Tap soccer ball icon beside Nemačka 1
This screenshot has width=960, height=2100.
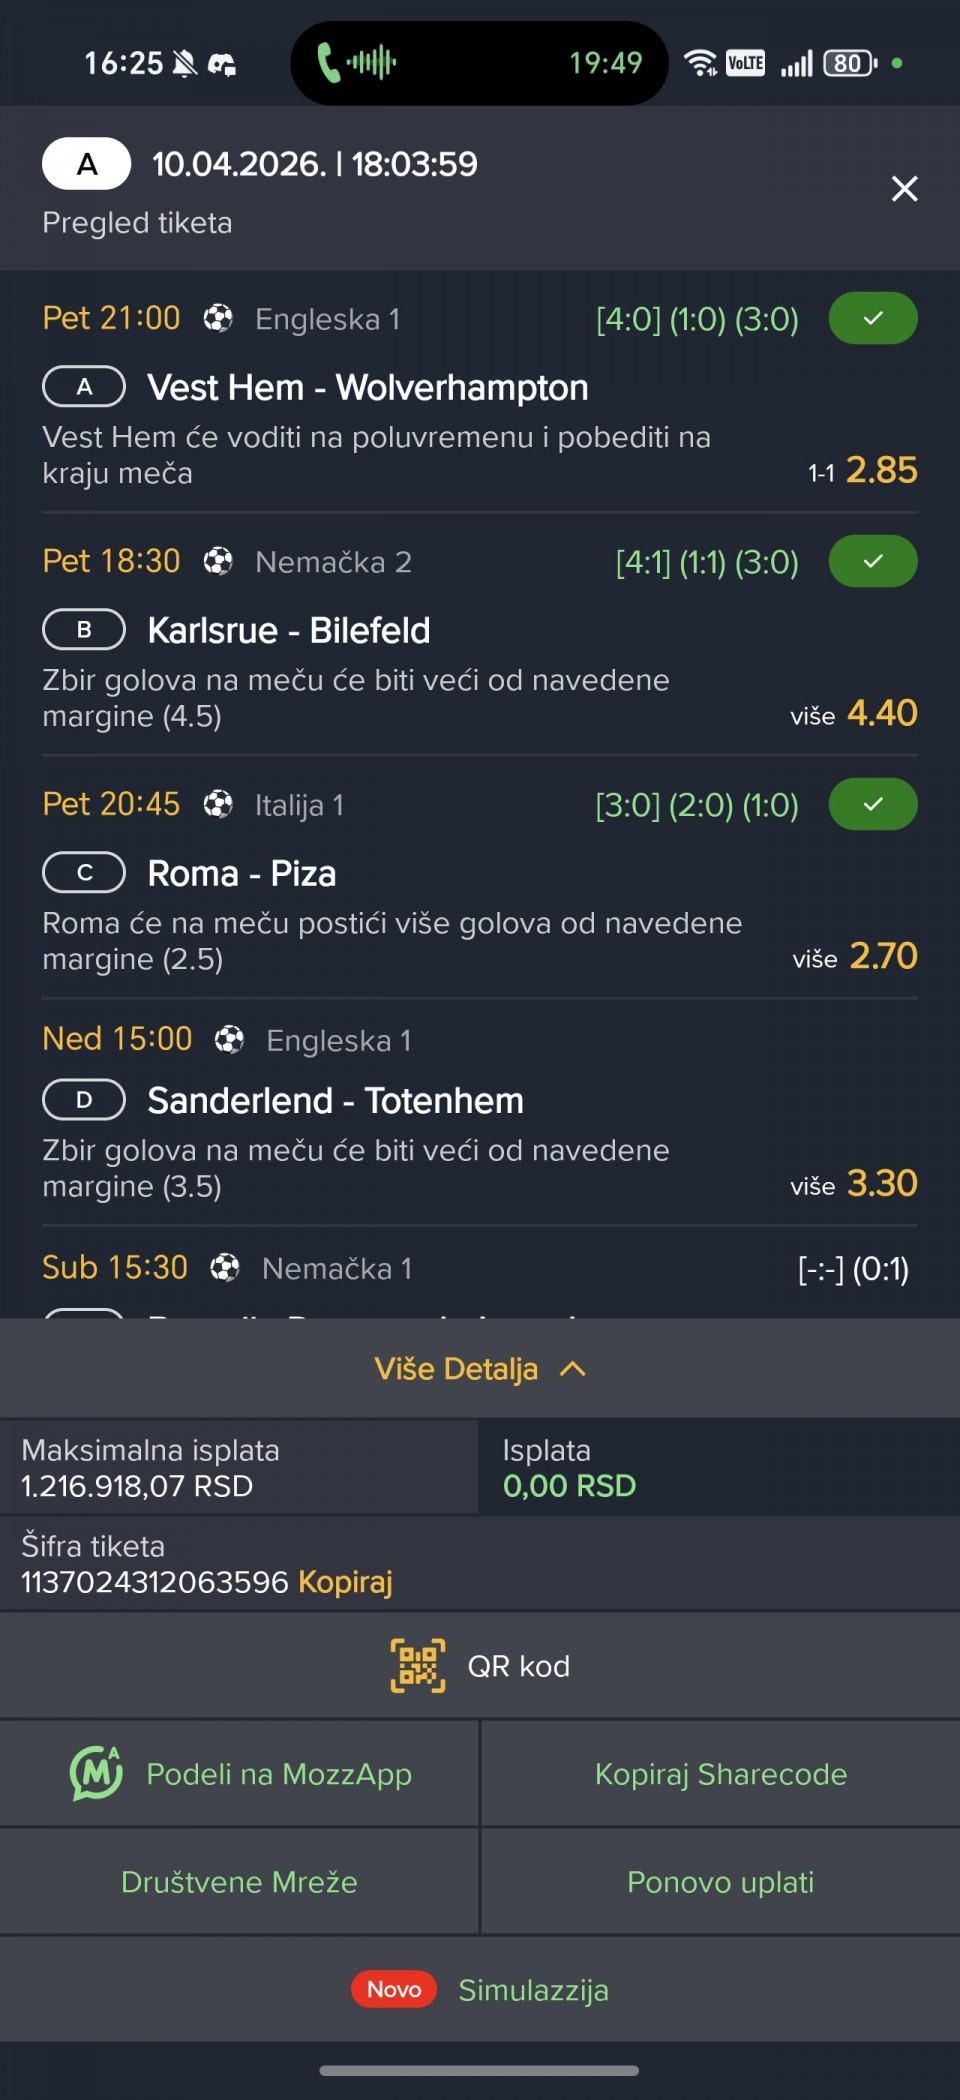click(225, 1268)
